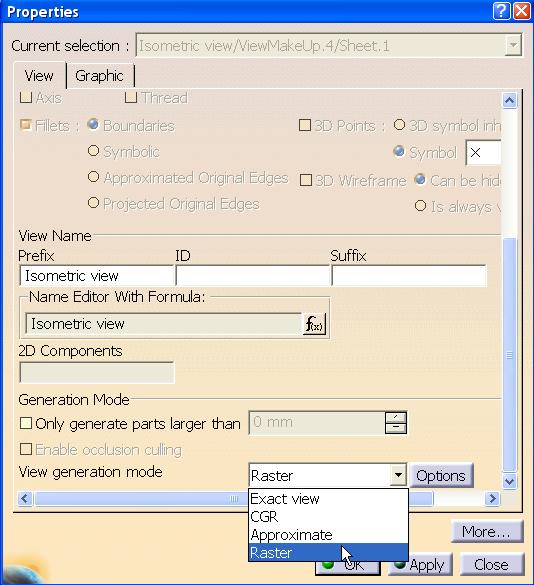
Task: Expand the View generation mode dropdown arrow
Action: (x=399, y=475)
